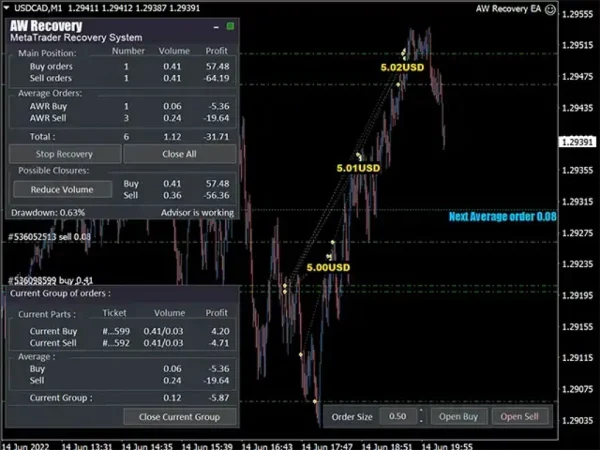Click the Reduce Volume button
The image size is (600, 450).
(62, 189)
